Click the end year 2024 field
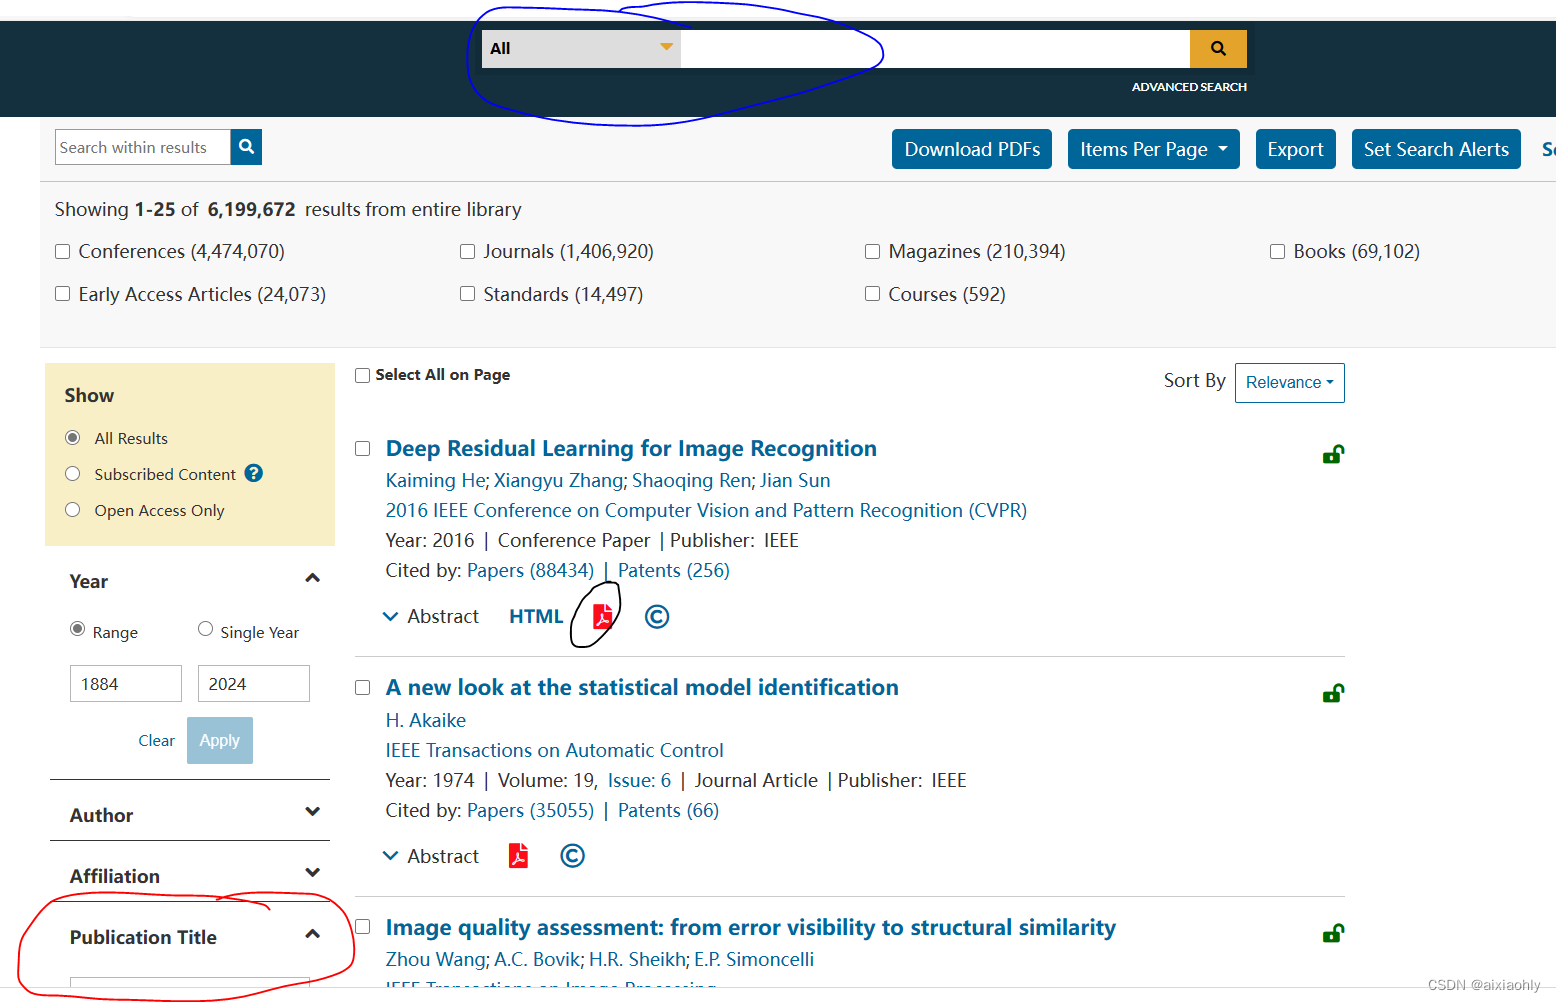Screen dimensions: 1556x1002 click(x=254, y=684)
